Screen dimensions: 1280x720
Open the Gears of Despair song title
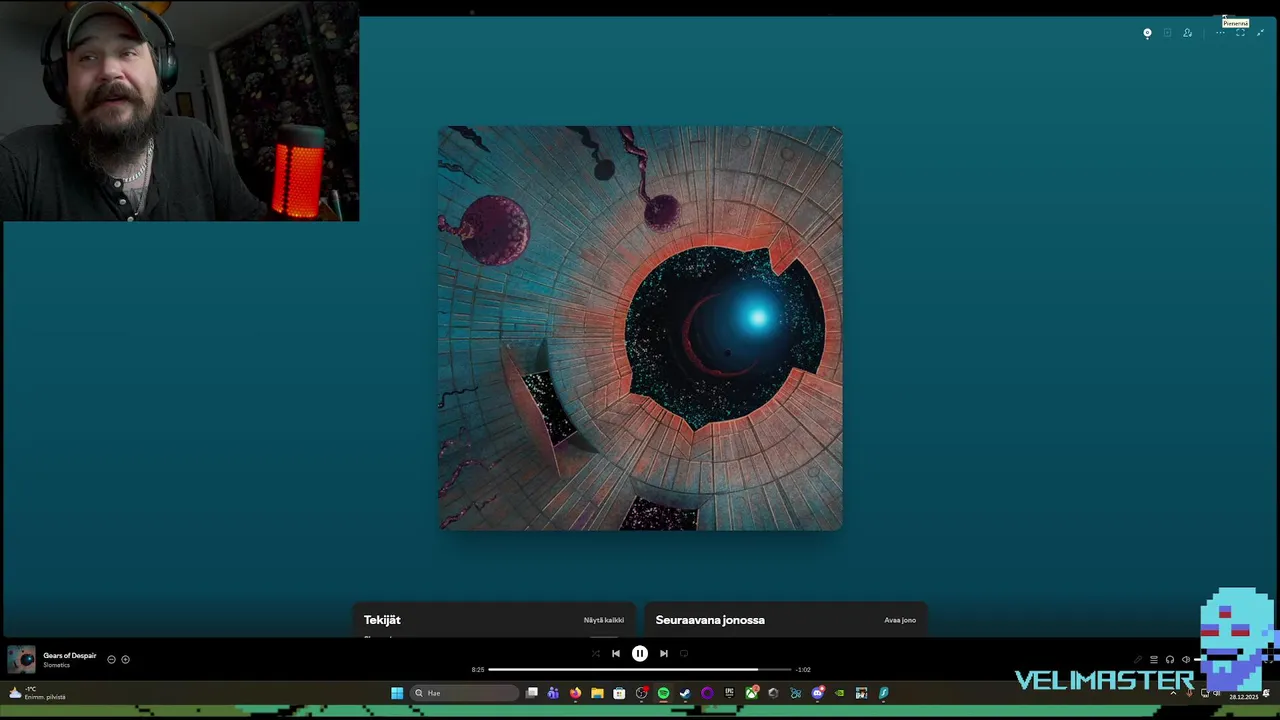70,656
